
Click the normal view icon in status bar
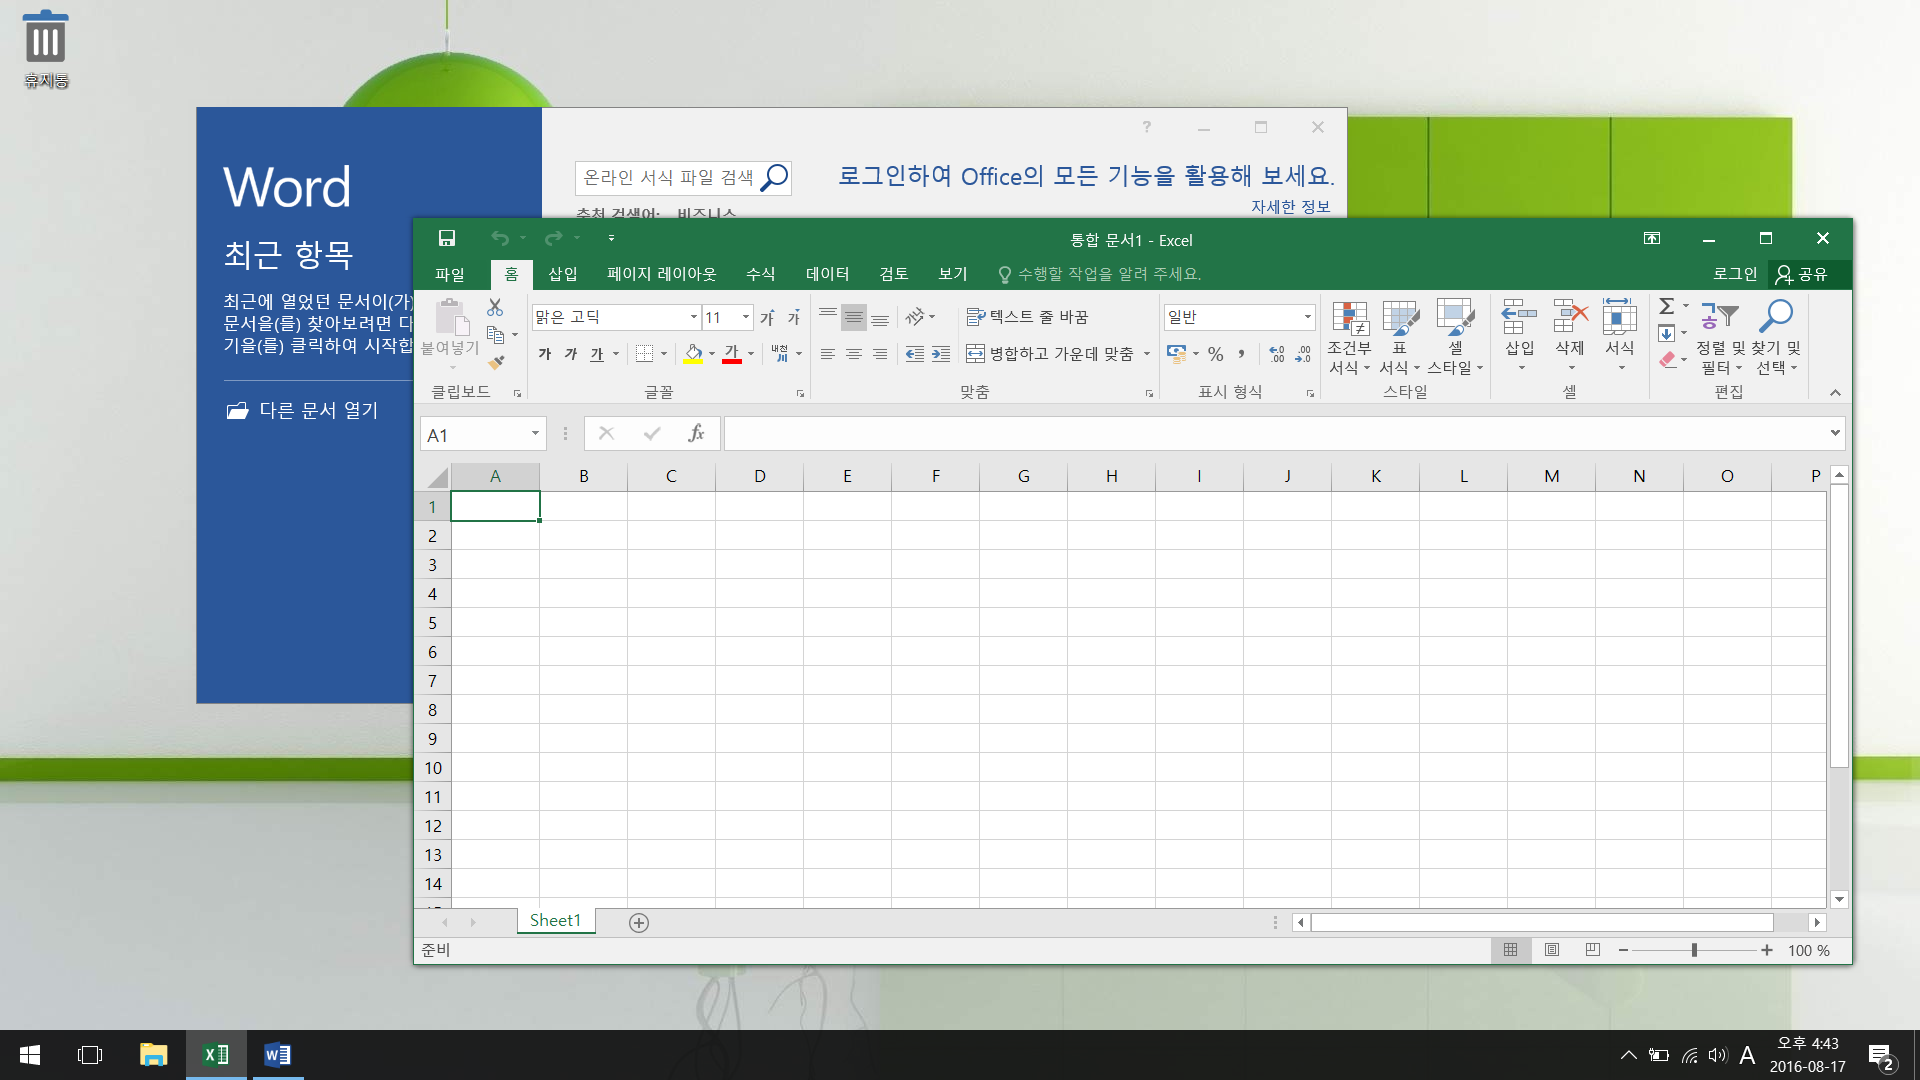1511,950
